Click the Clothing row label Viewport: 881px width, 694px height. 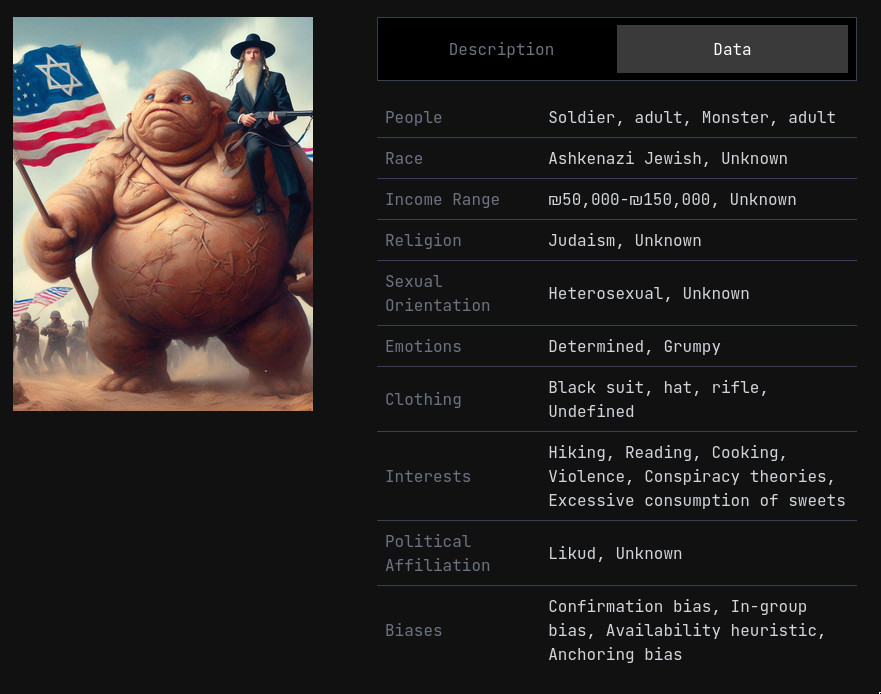[423, 400]
